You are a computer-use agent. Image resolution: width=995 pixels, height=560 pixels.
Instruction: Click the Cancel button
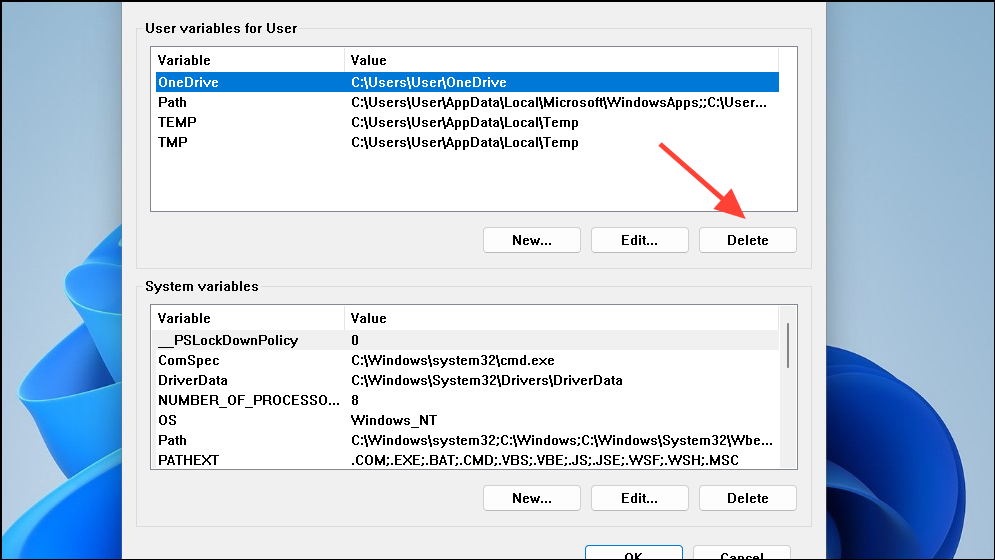(742, 552)
